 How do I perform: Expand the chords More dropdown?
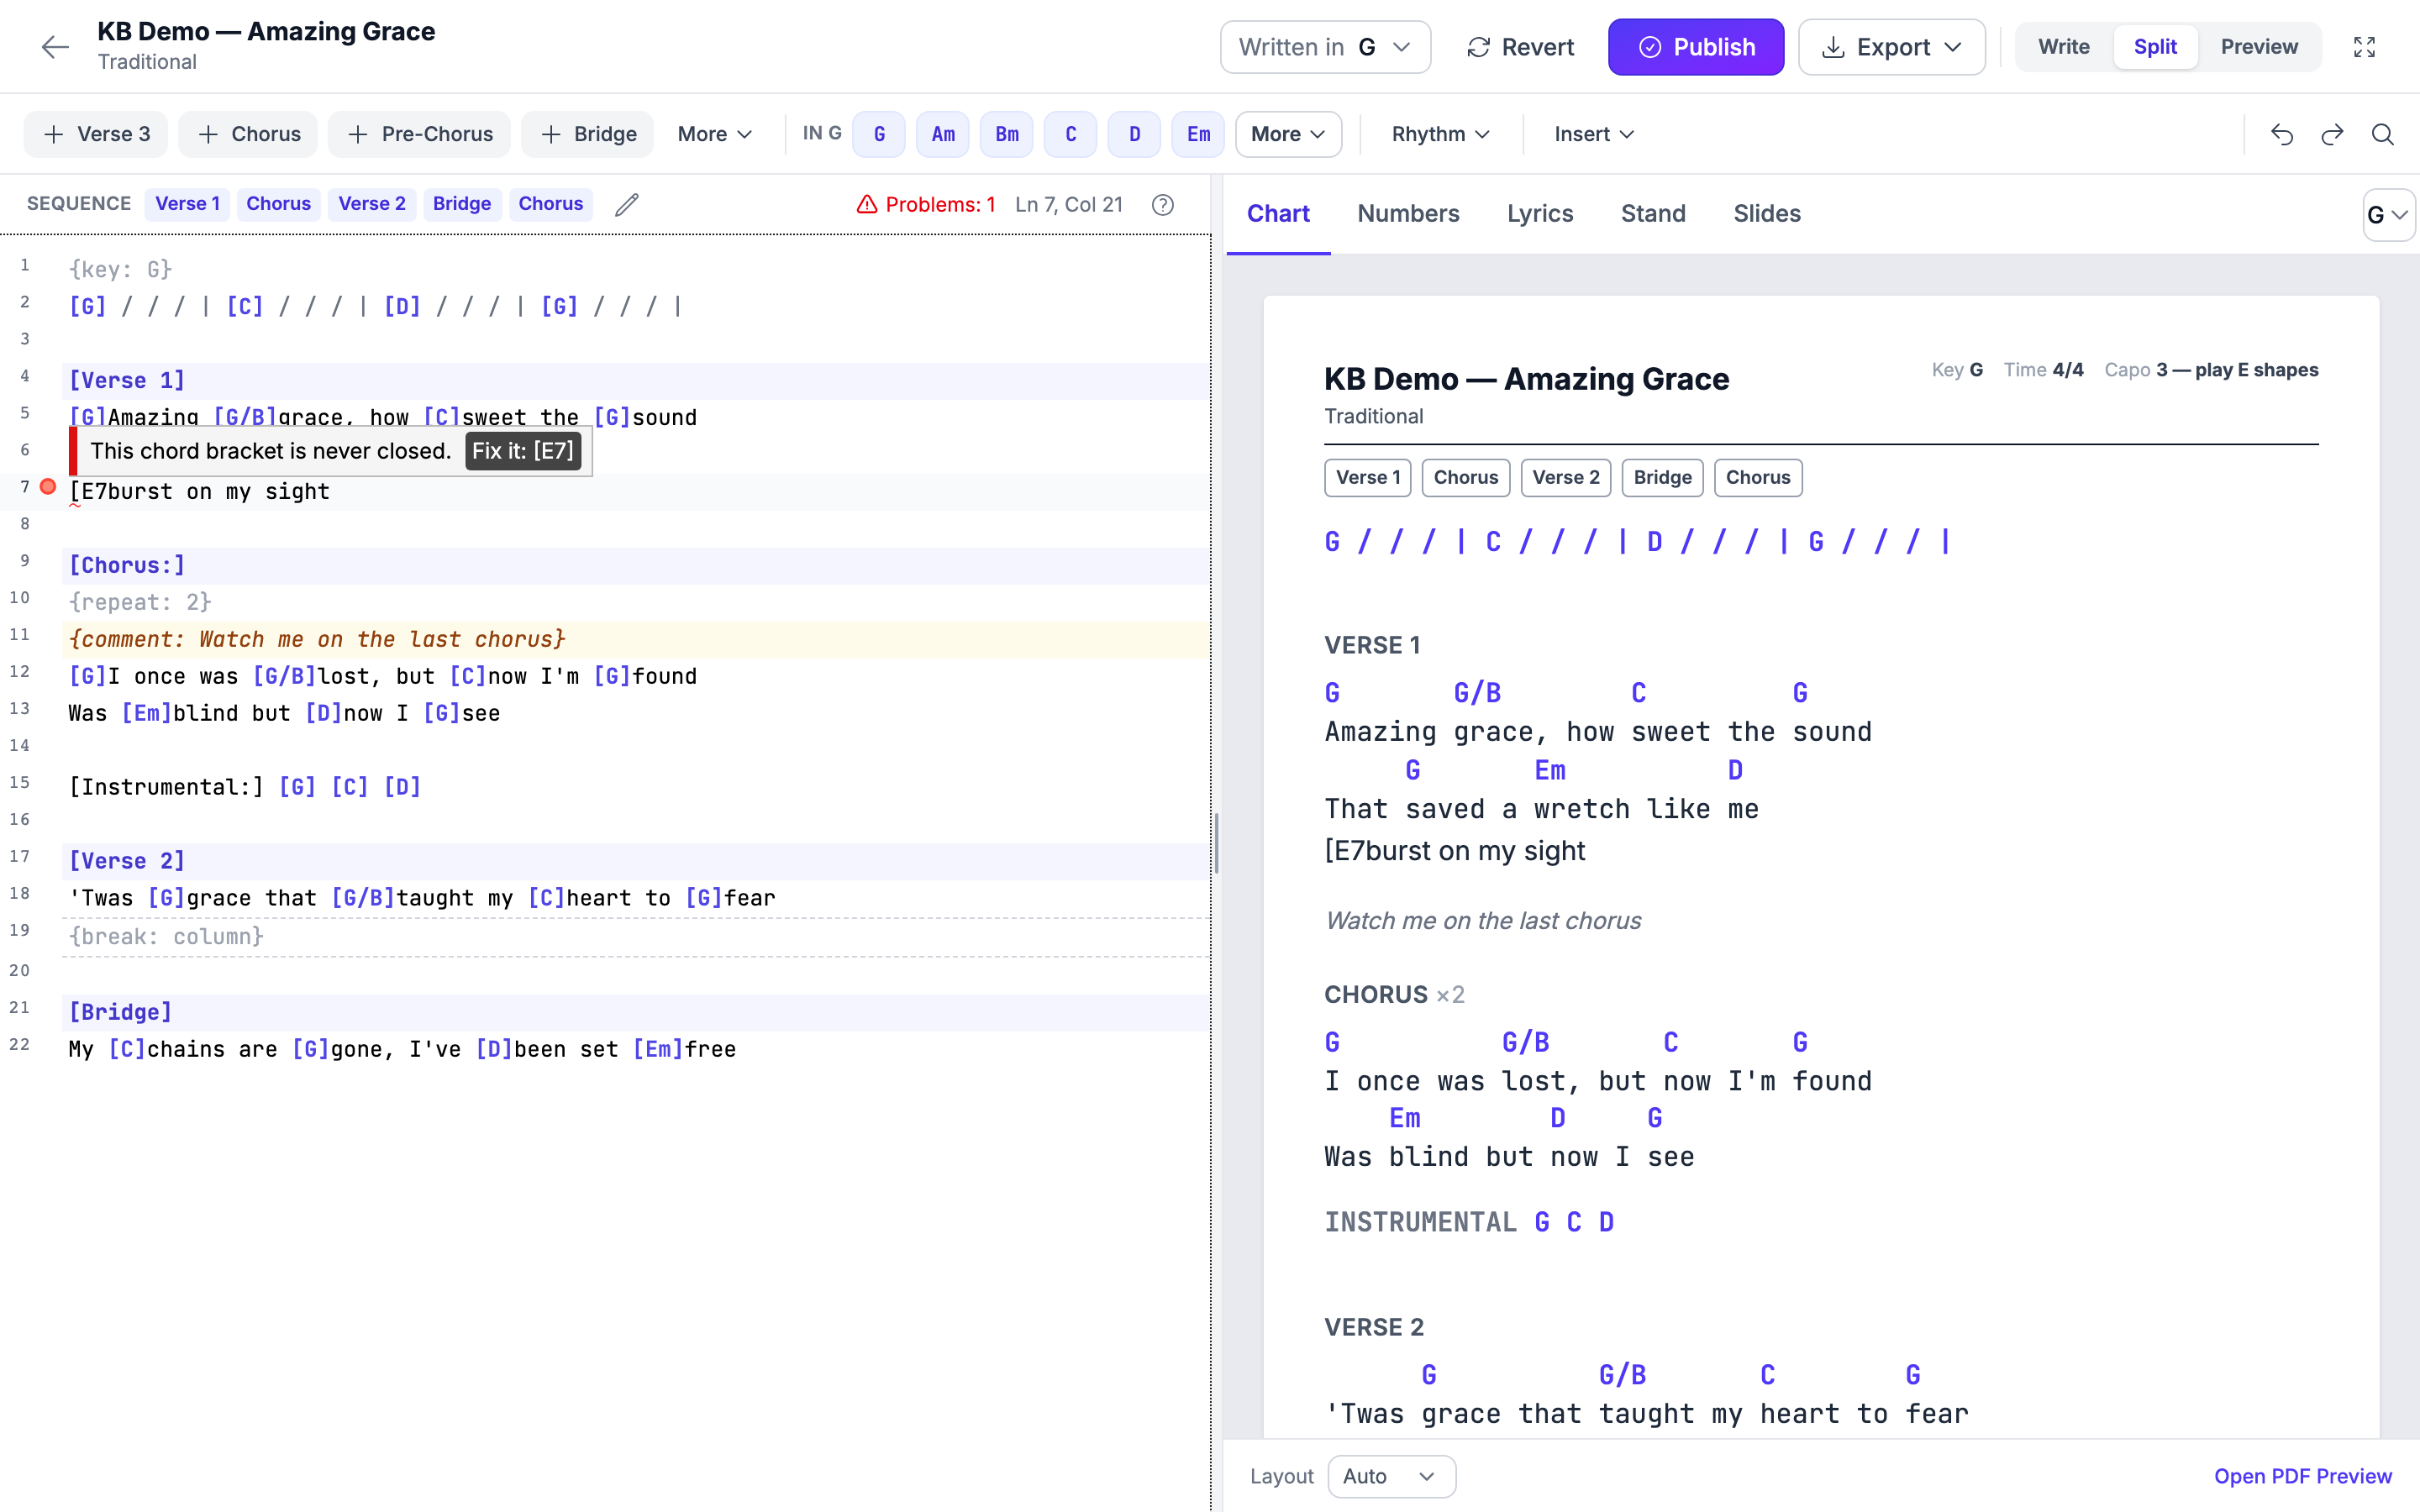click(x=1288, y=134)
